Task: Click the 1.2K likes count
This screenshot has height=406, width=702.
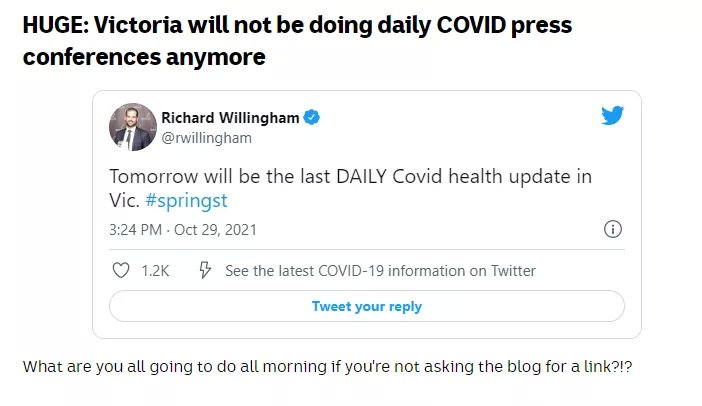Action: pyautogui.click(x=155, y=271)
